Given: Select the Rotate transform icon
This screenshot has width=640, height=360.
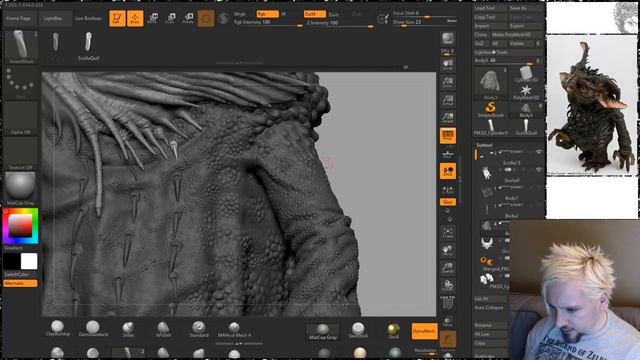Looking at the screenshot, I should tap(188, 18).
